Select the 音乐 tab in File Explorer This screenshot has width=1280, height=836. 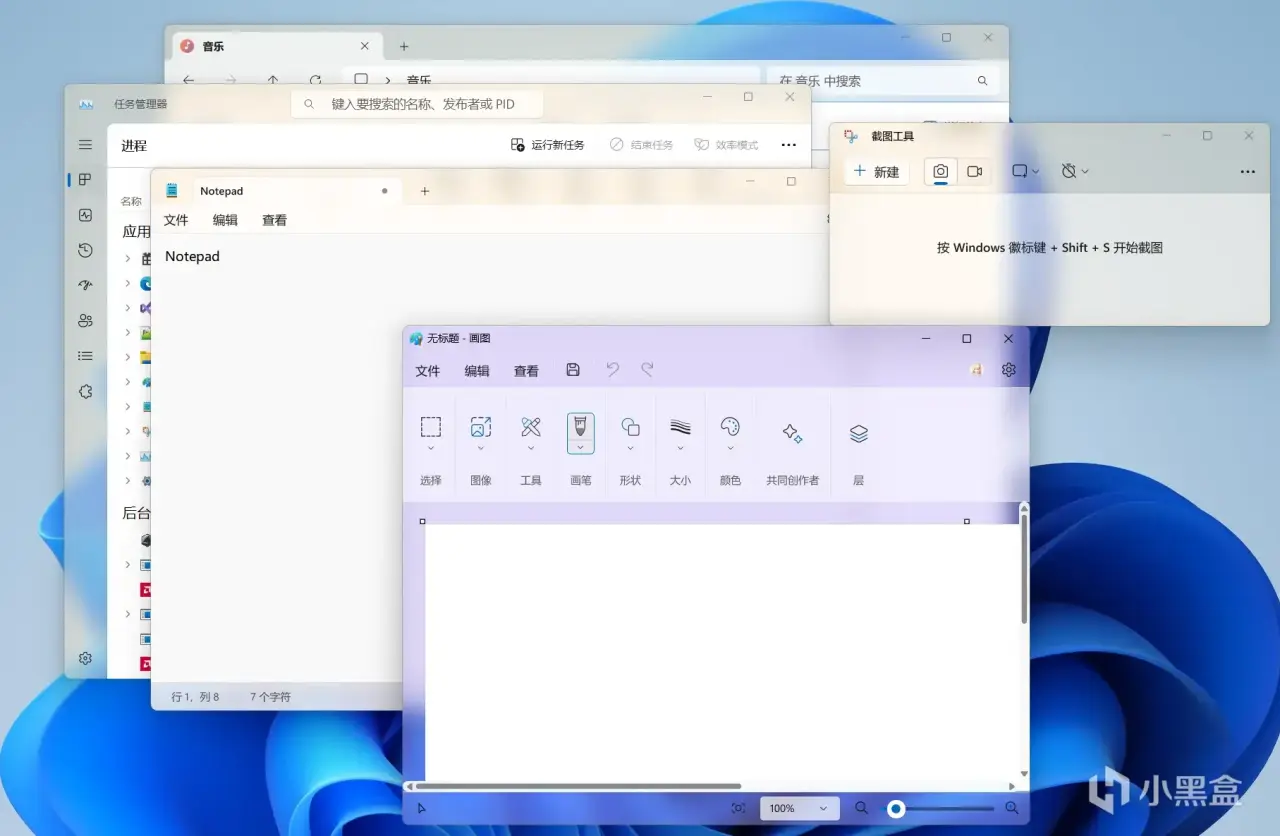[x=276, y=46]
